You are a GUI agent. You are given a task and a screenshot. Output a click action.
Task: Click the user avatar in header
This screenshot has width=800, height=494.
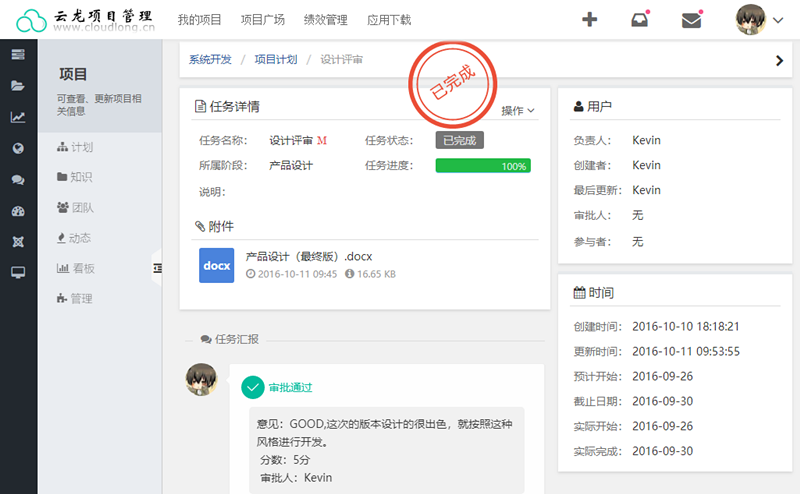[751, 19]
